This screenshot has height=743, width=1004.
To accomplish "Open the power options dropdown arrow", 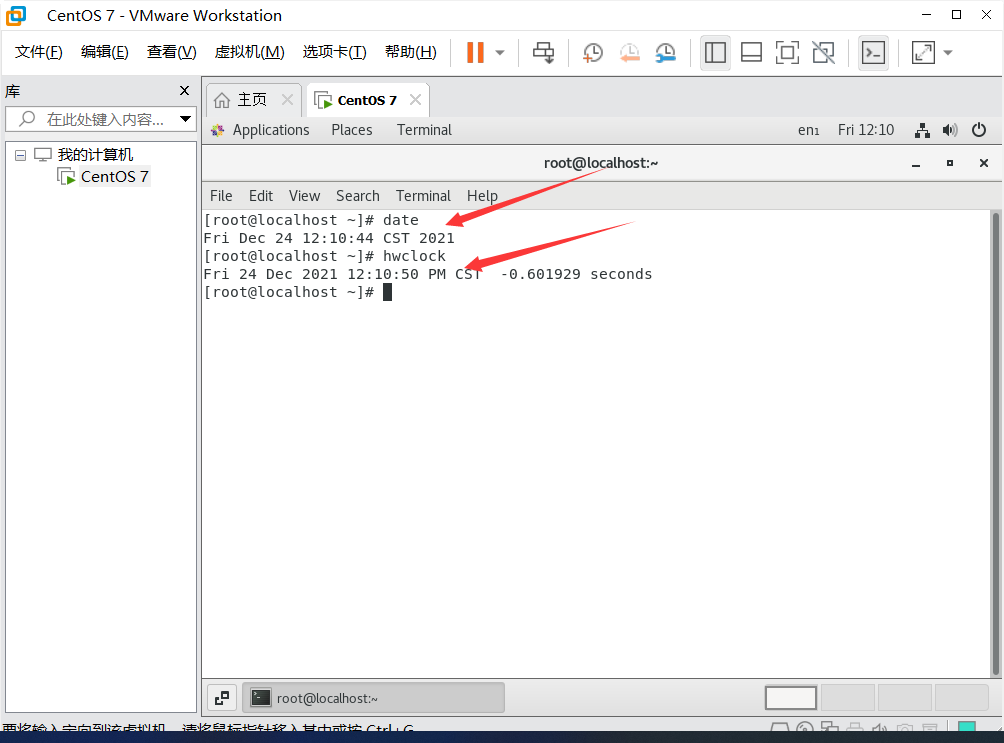I will click(x=500, y=53).
